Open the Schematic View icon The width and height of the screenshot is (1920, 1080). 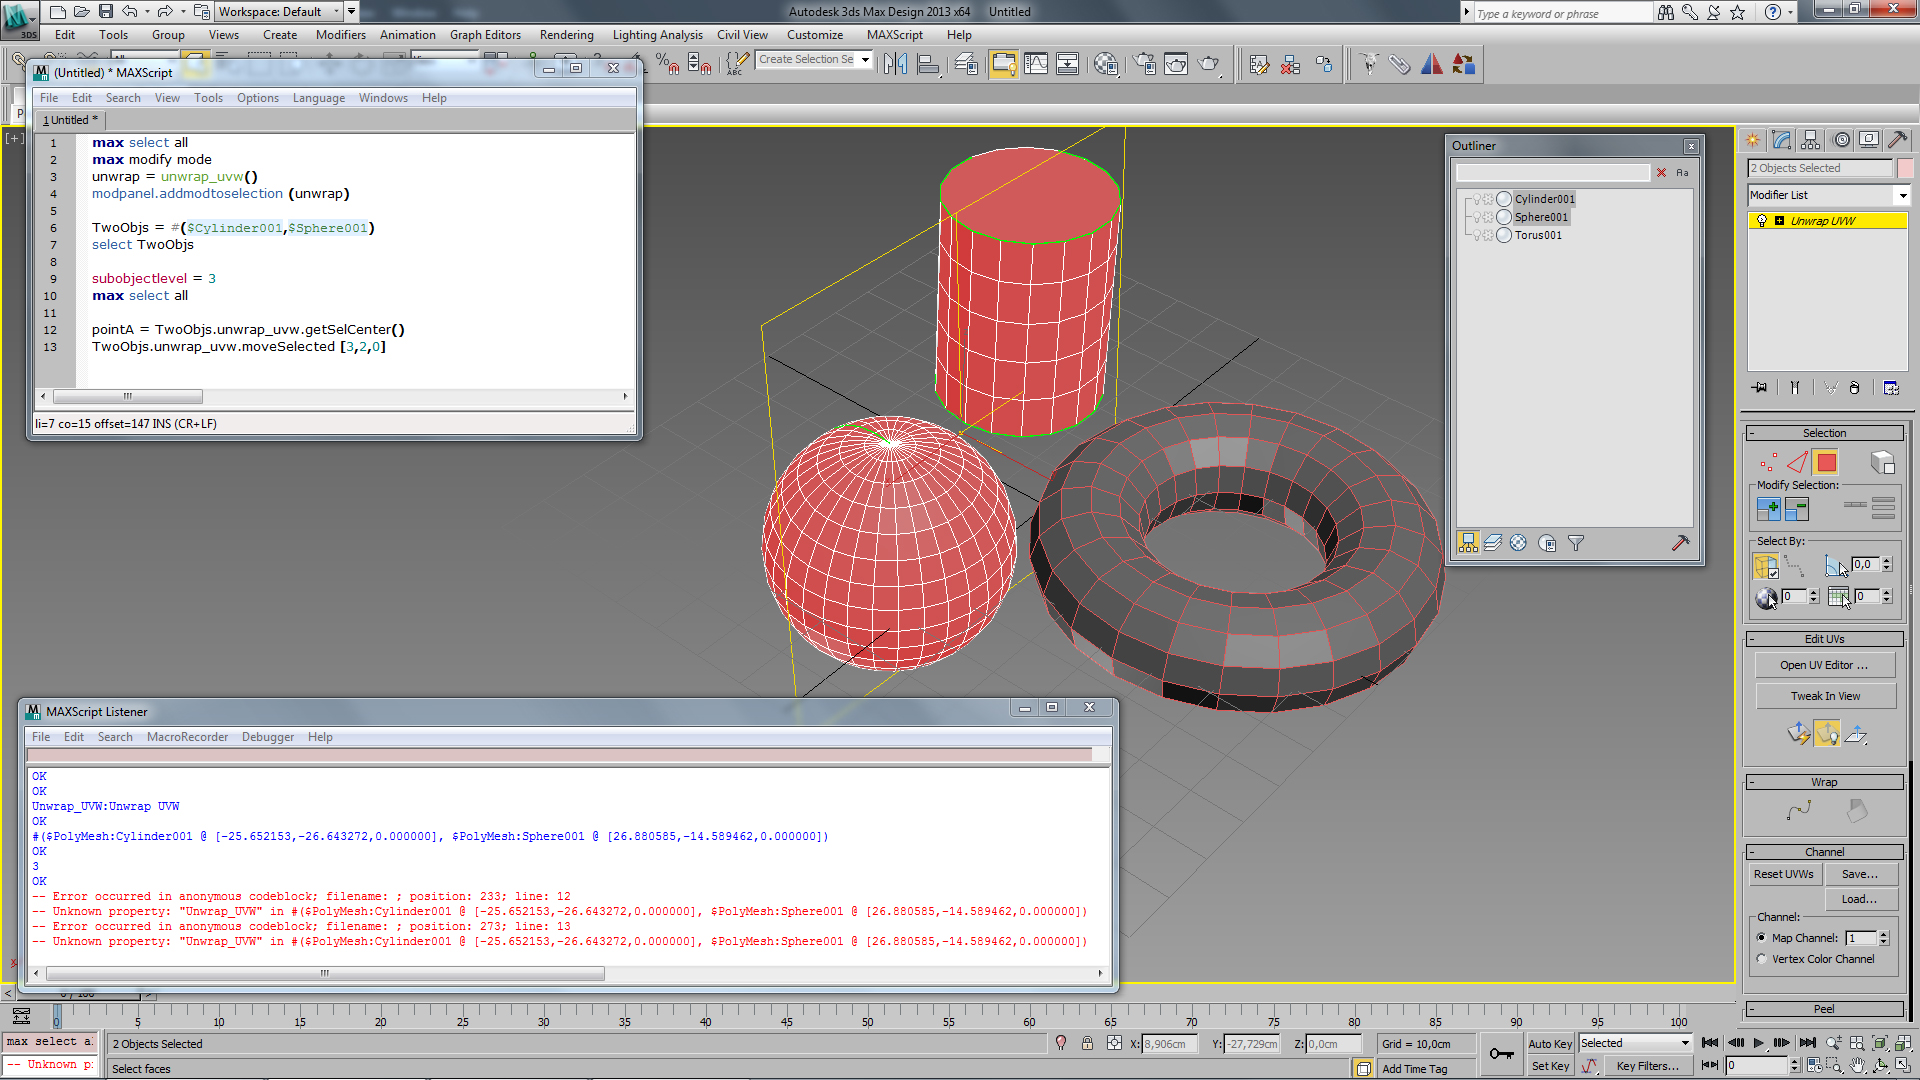click(1068, 65)
